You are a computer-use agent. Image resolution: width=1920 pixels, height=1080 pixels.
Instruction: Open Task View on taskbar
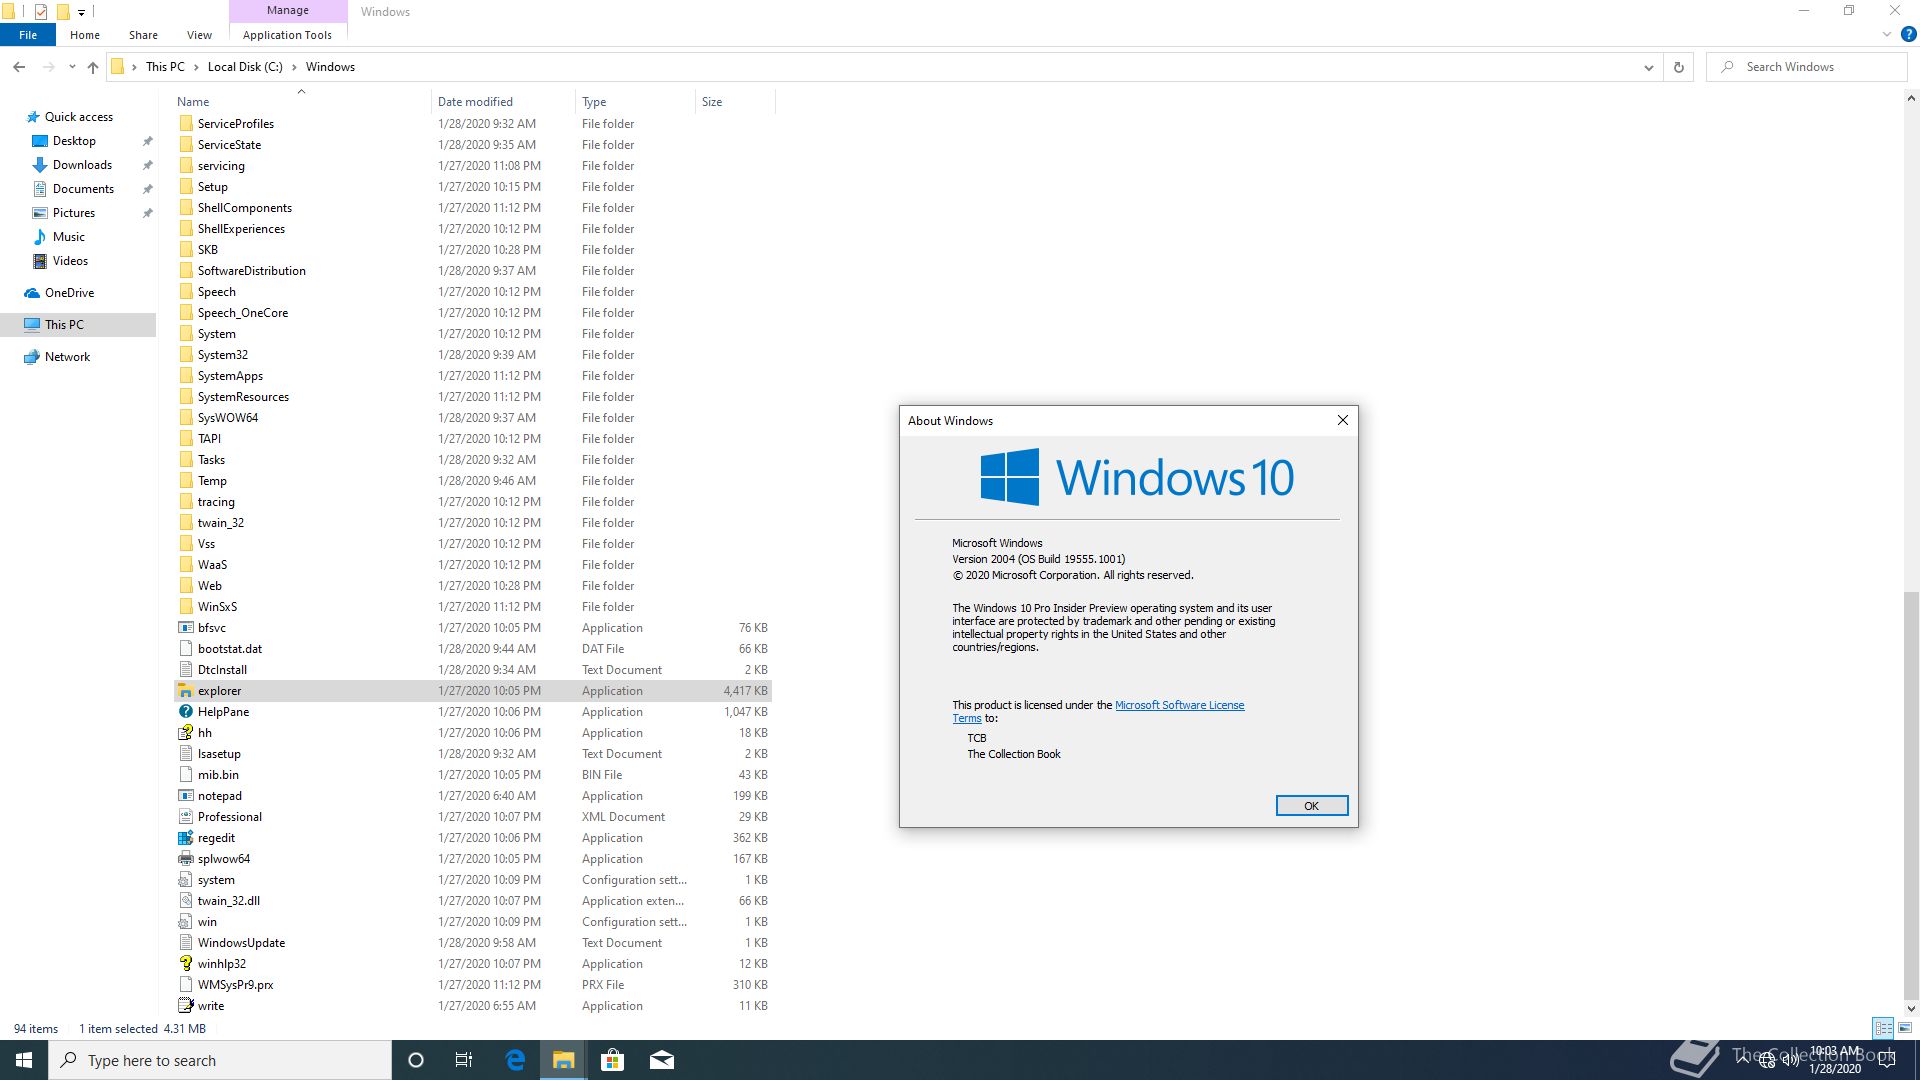pyautogui.click(x=464, y=1060)
